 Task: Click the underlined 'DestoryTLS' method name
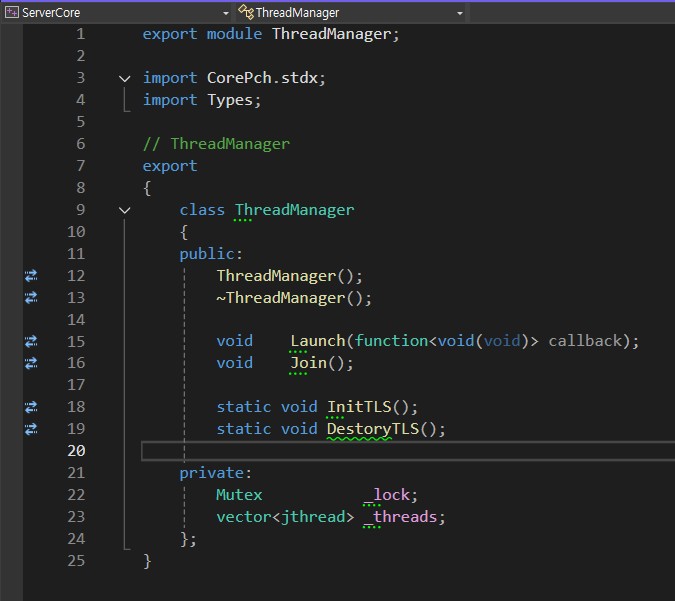[x=373, y=429]
